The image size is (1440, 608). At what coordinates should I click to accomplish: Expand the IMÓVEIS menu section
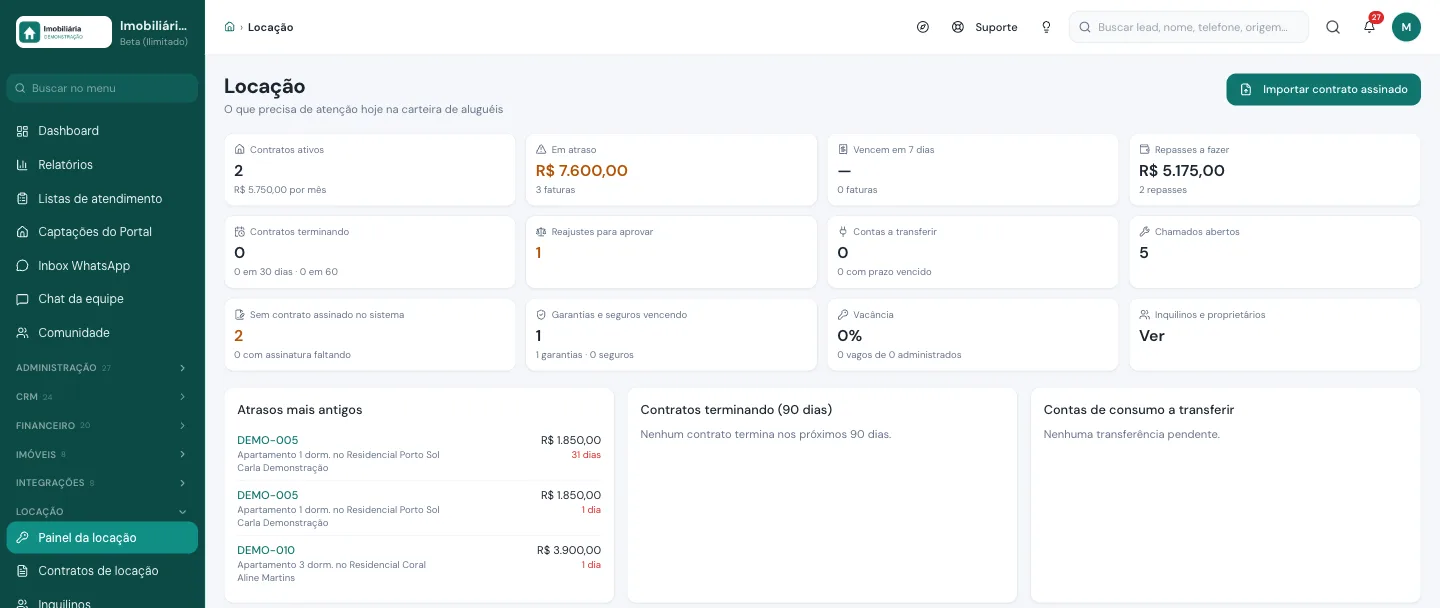pos(101,454)
